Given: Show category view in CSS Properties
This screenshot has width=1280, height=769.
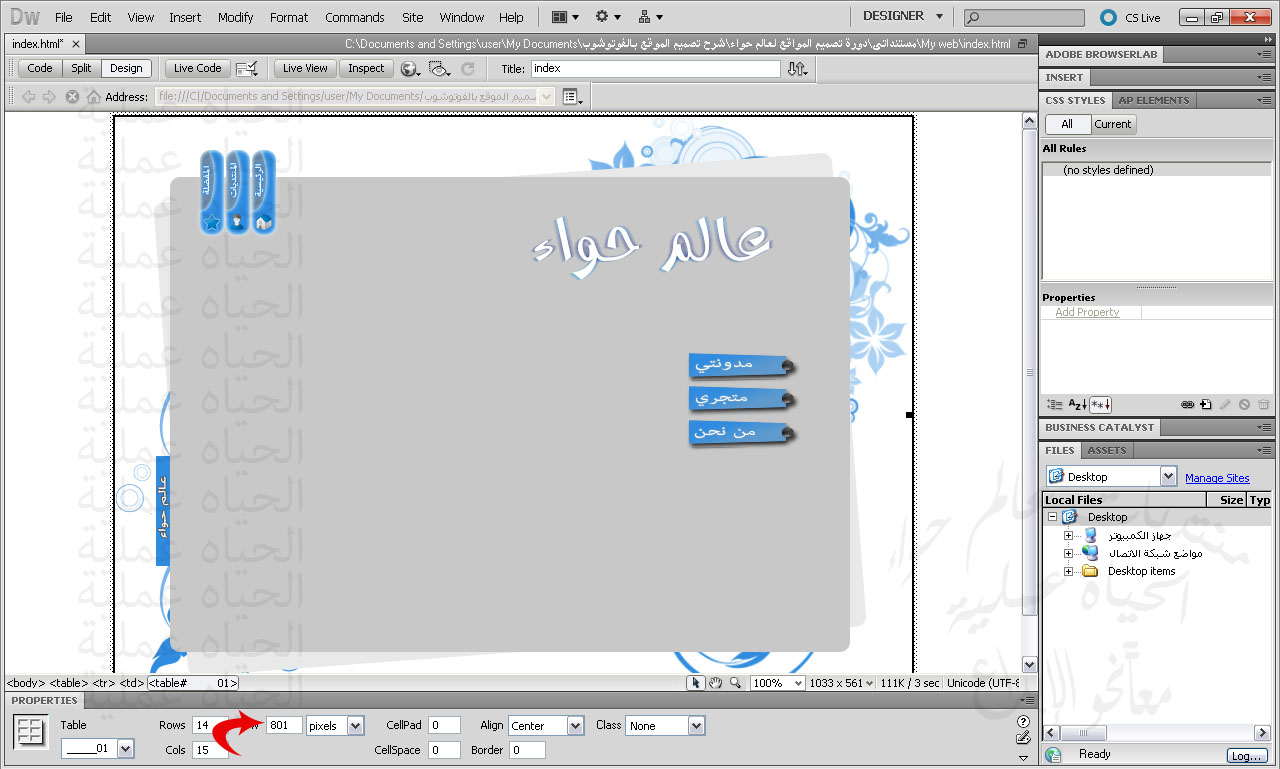Looking at the screenshot, I should pyautogui.click(x=1055, y=405).
